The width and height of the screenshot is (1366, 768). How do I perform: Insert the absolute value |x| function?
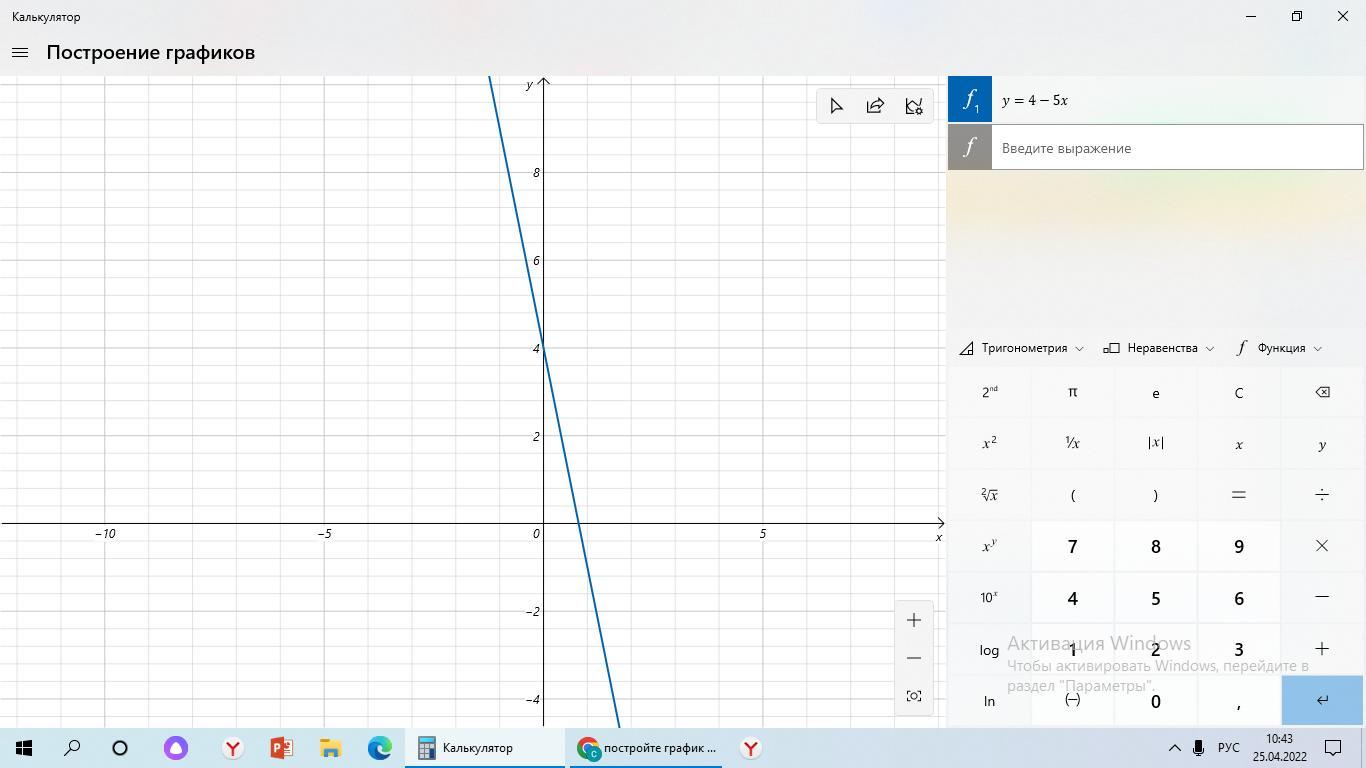click(1155, 443)
